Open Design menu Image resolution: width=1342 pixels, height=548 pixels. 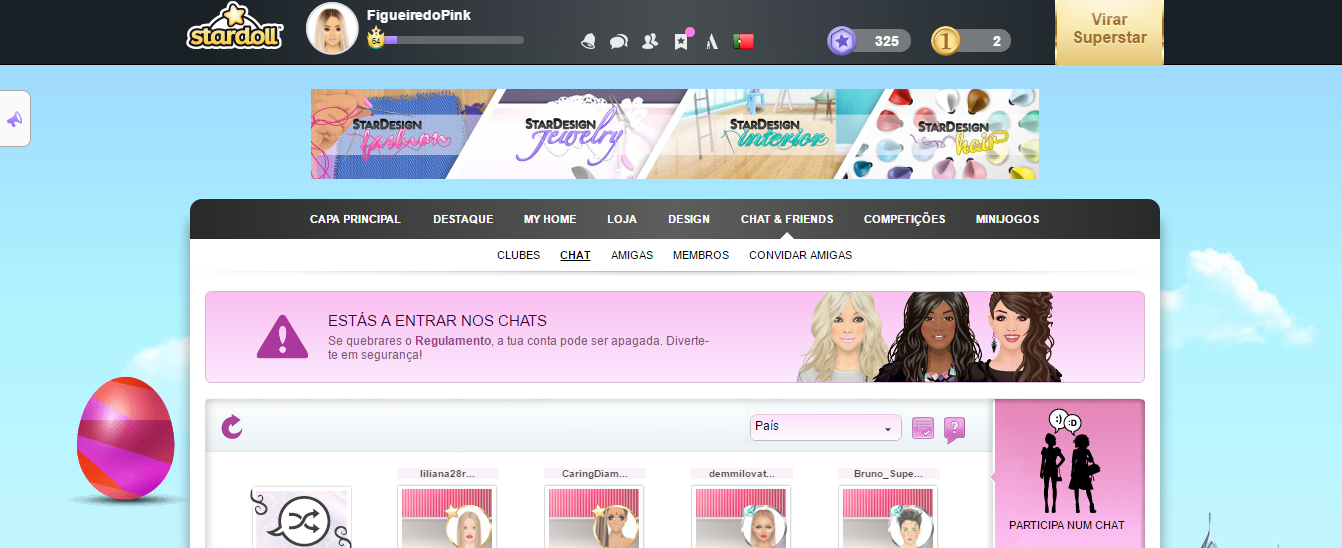tap(689, 219)
